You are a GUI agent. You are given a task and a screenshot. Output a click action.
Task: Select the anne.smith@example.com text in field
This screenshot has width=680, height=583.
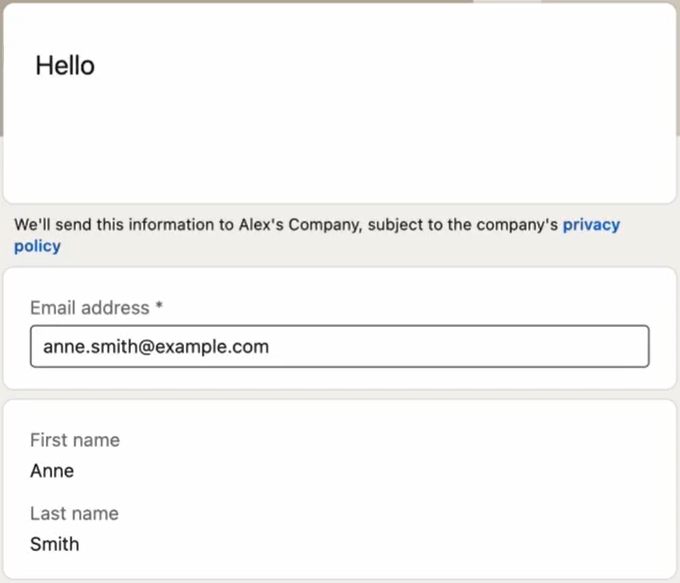pos(156,347)
